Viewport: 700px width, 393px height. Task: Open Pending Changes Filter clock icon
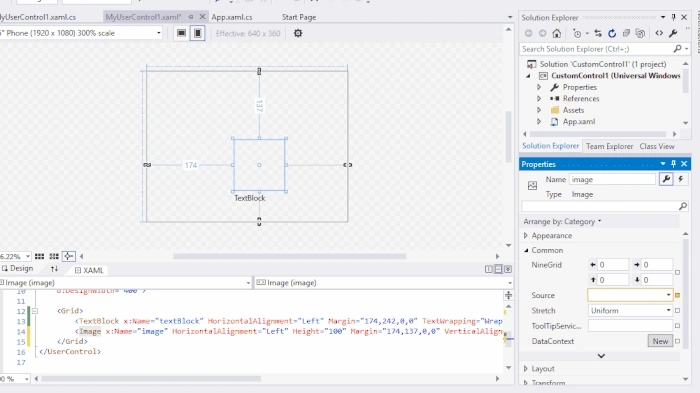coord(577,33)
